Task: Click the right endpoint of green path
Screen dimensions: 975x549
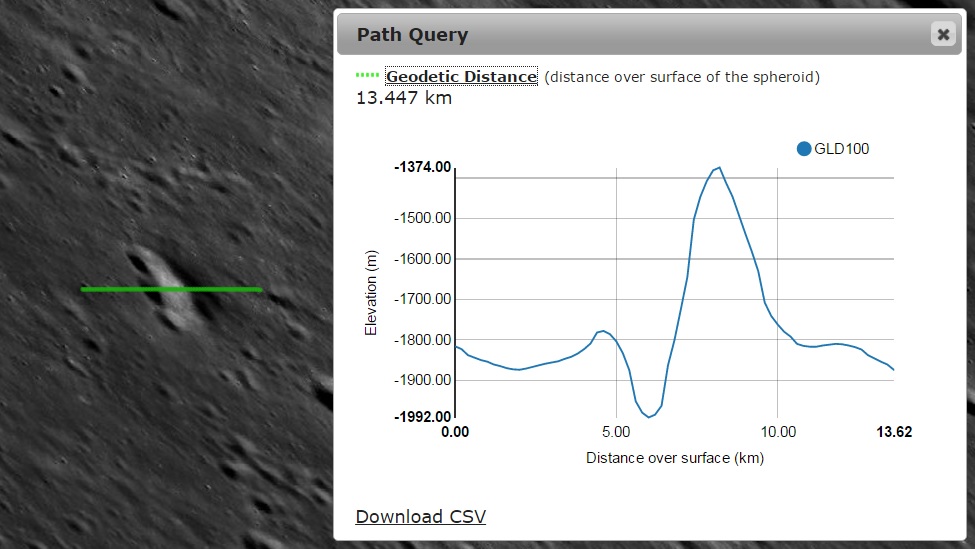Action: 260,289
